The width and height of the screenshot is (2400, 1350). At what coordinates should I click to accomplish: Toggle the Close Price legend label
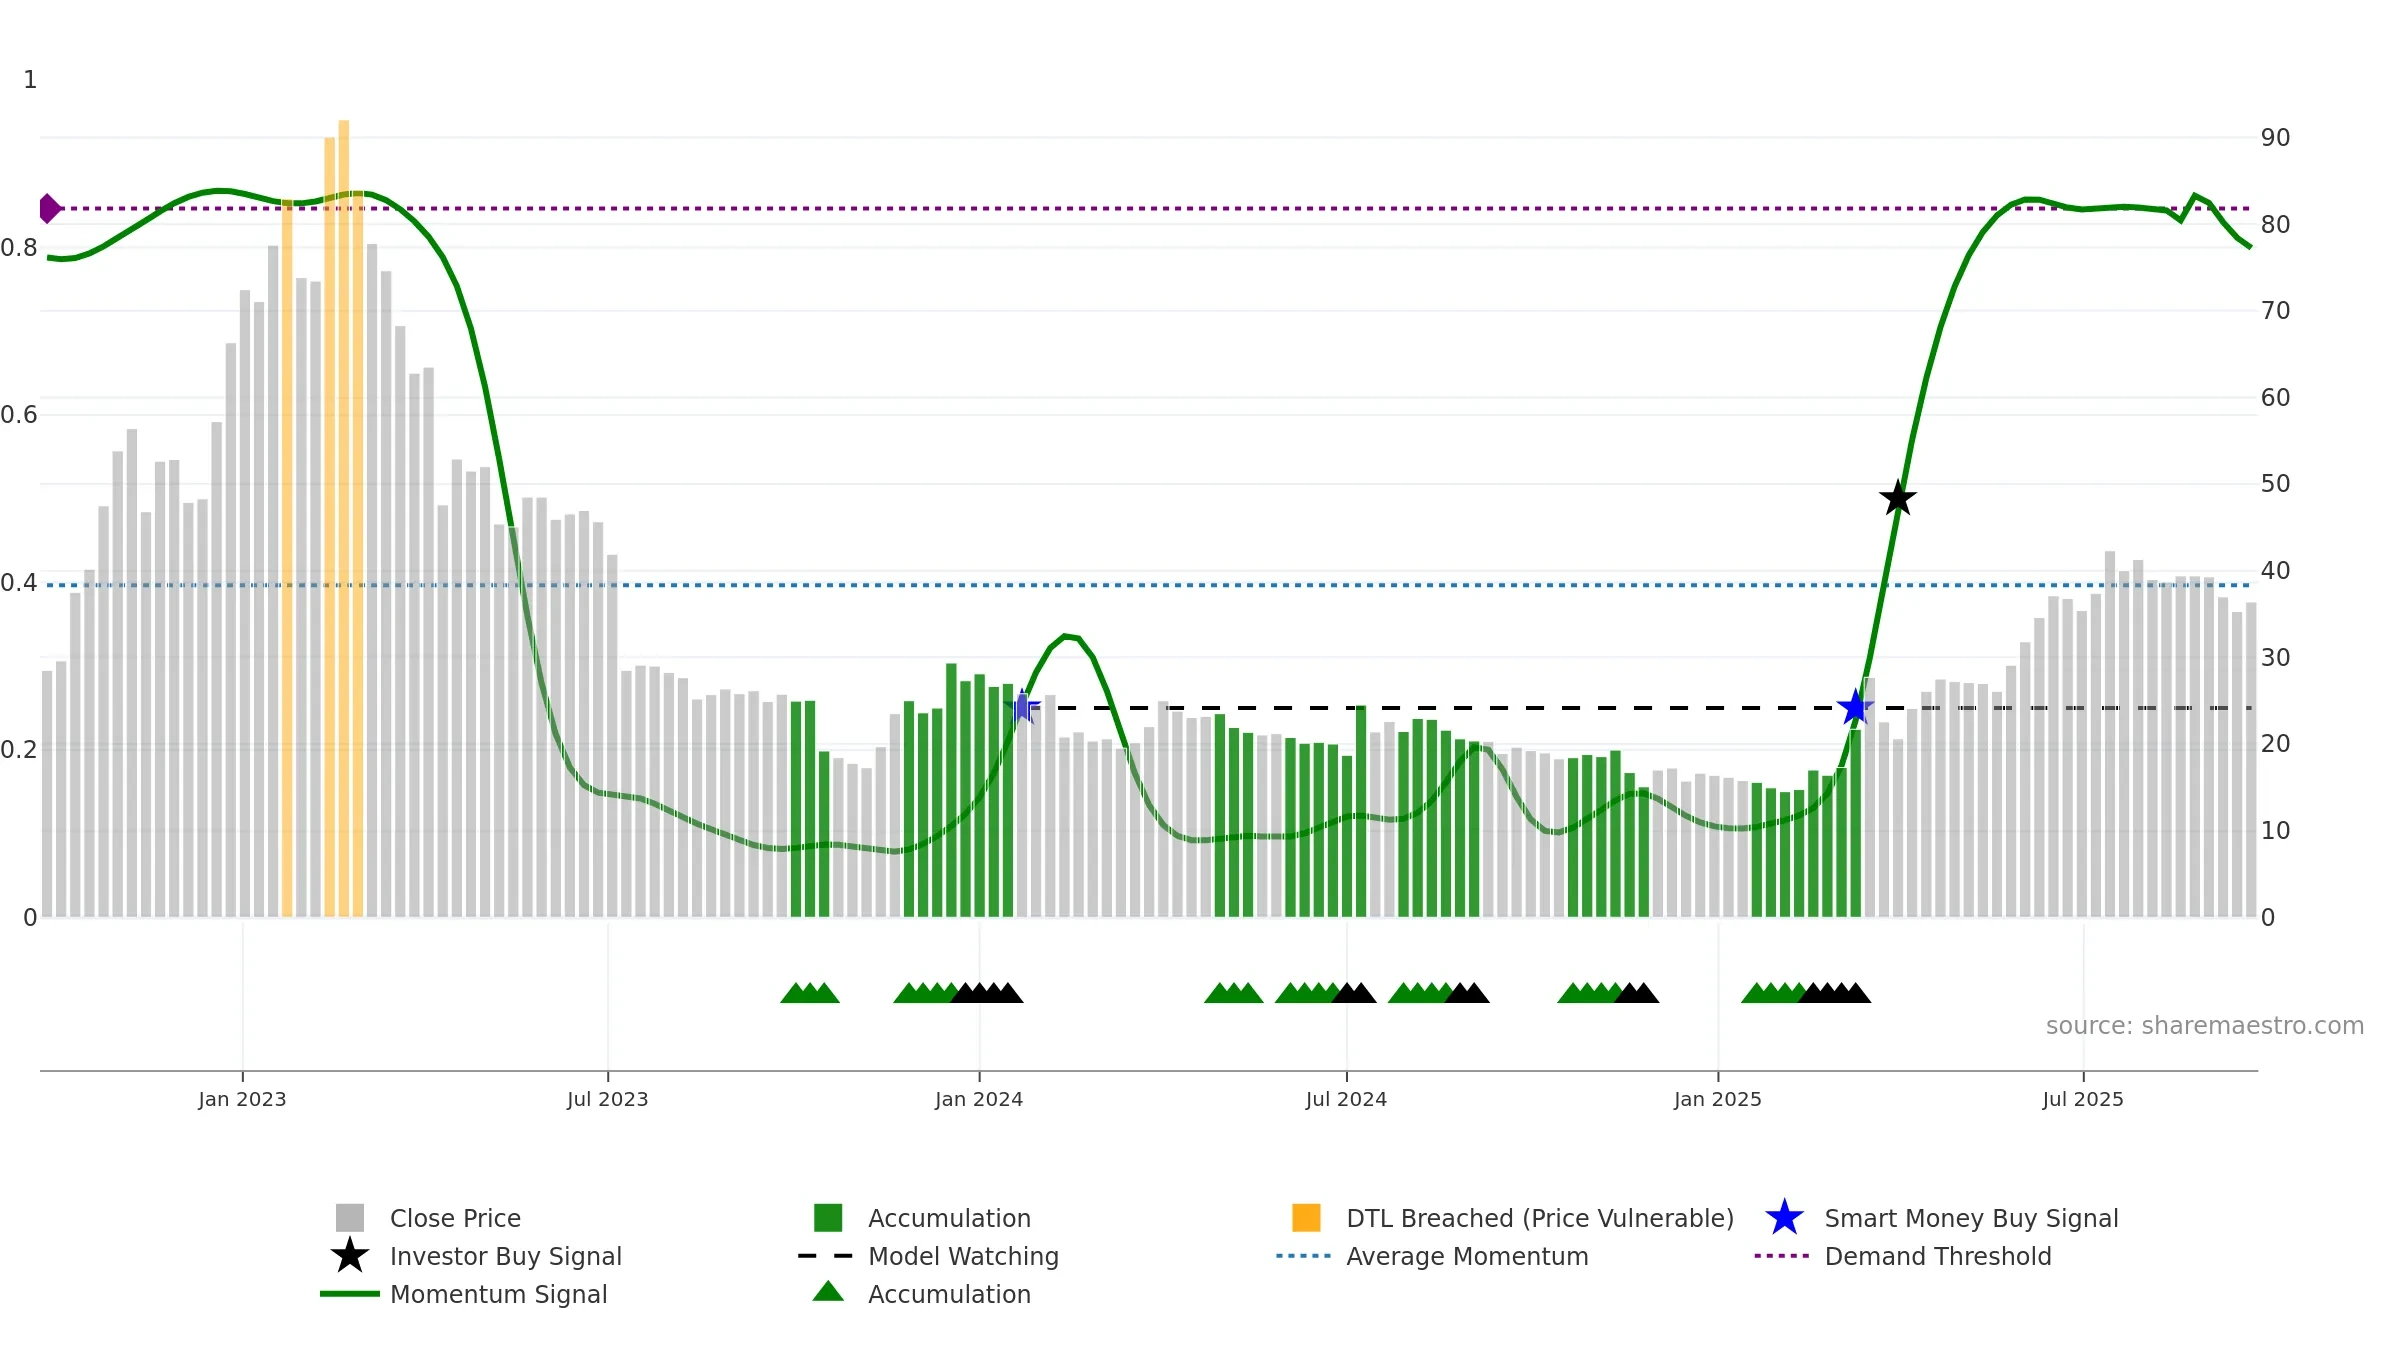(455, 1218)
